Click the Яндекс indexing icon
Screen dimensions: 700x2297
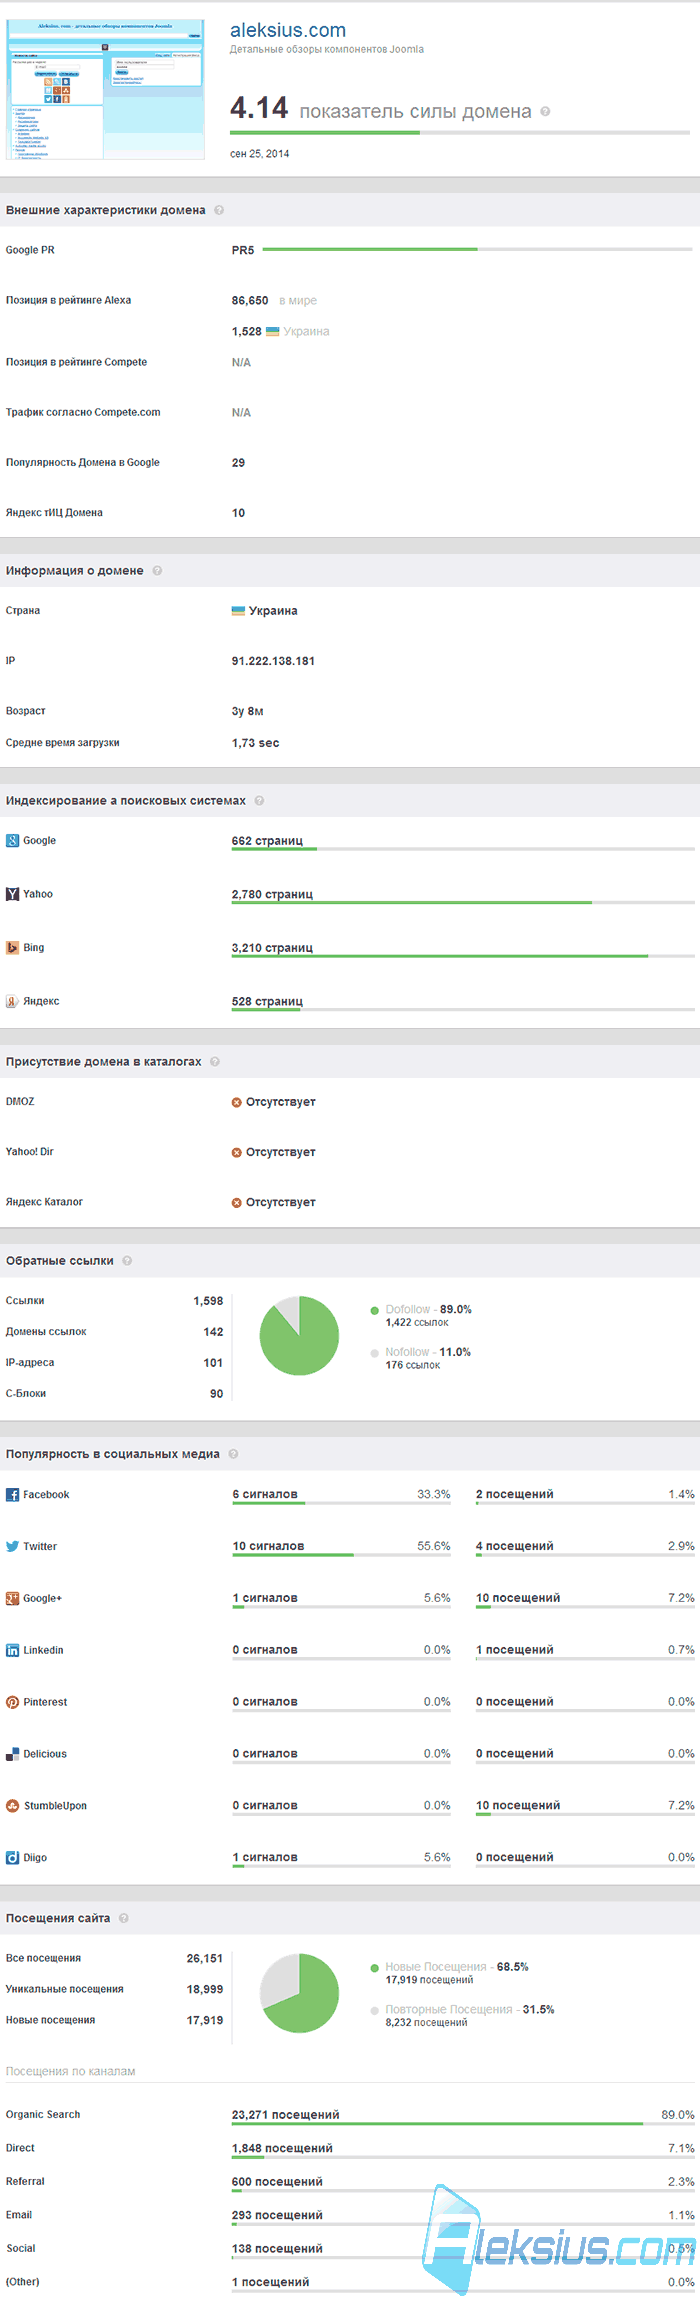tap(13, 1001)
